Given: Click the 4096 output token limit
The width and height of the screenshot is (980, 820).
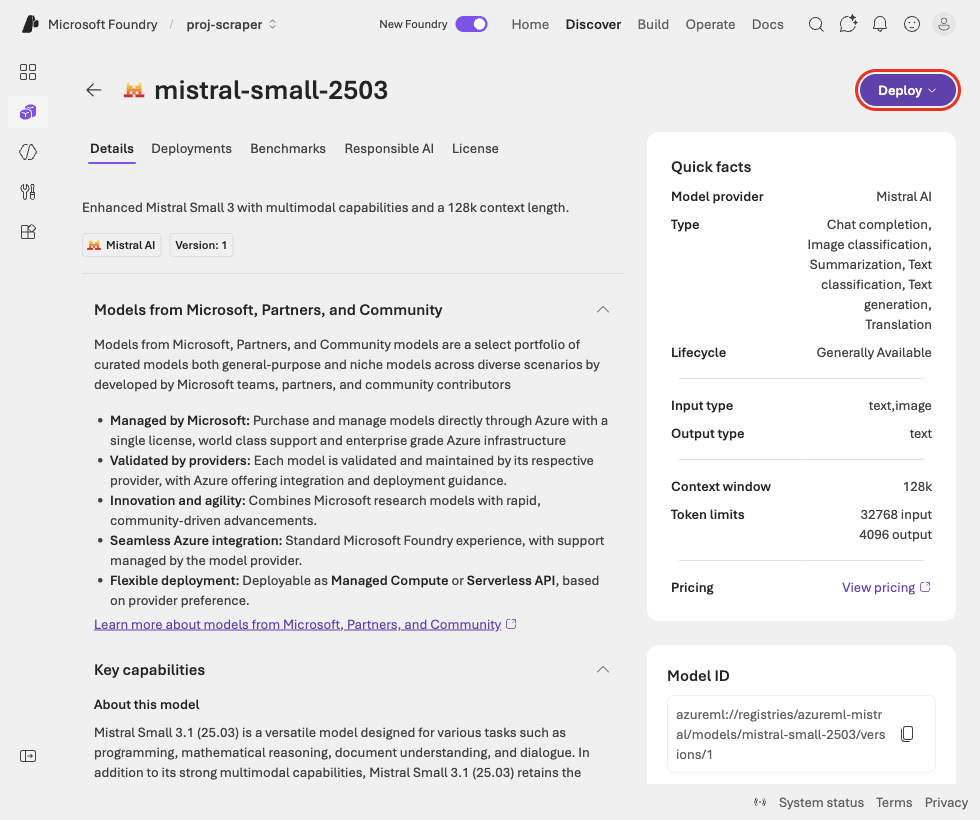Looking at the screenshot, I should pos(895,534).
